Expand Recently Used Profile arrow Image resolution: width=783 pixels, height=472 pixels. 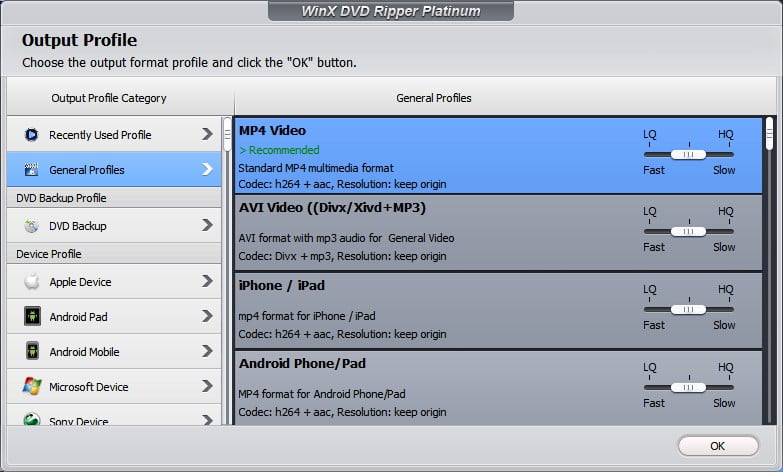pyautogui.click(x=207, y=134)
